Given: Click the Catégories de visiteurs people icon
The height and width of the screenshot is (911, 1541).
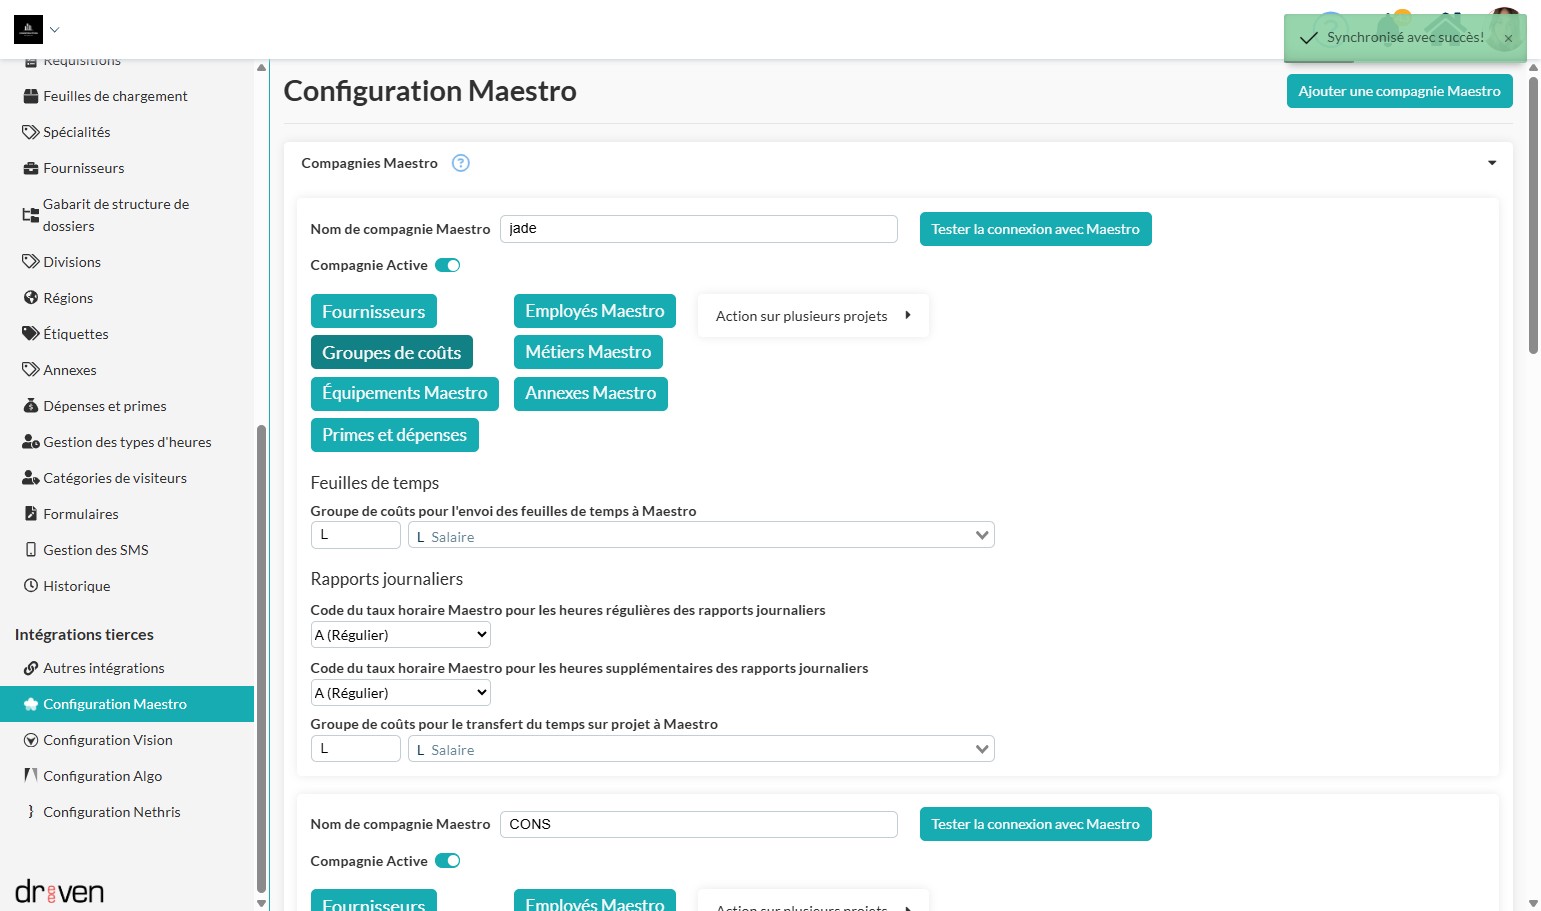Looking at the screenshot, I should 31,478.
